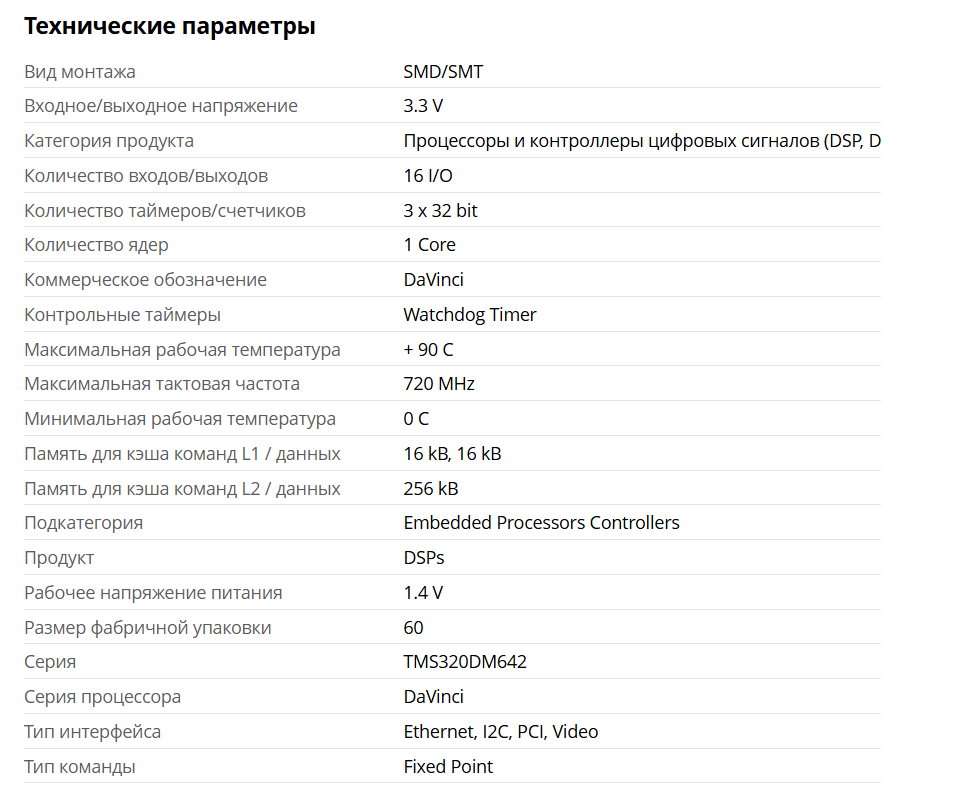Select the "1 Core" value

pyautogui.click(x=429, y=245)
